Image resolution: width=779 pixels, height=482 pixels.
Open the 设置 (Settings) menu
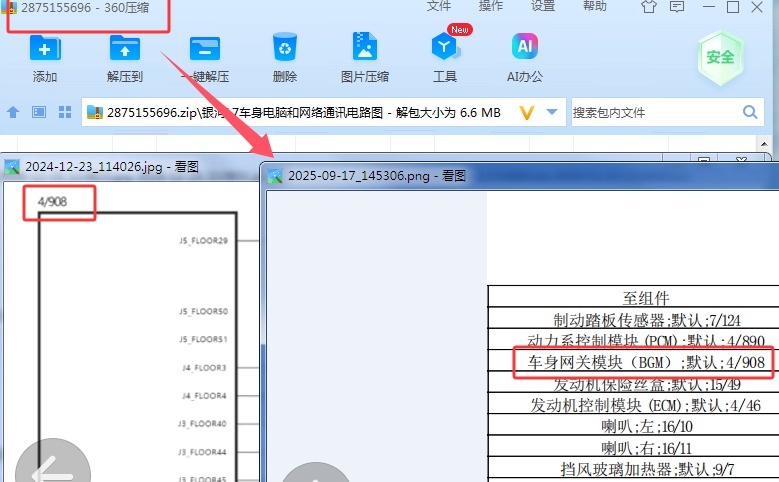[x=543, y=6]
